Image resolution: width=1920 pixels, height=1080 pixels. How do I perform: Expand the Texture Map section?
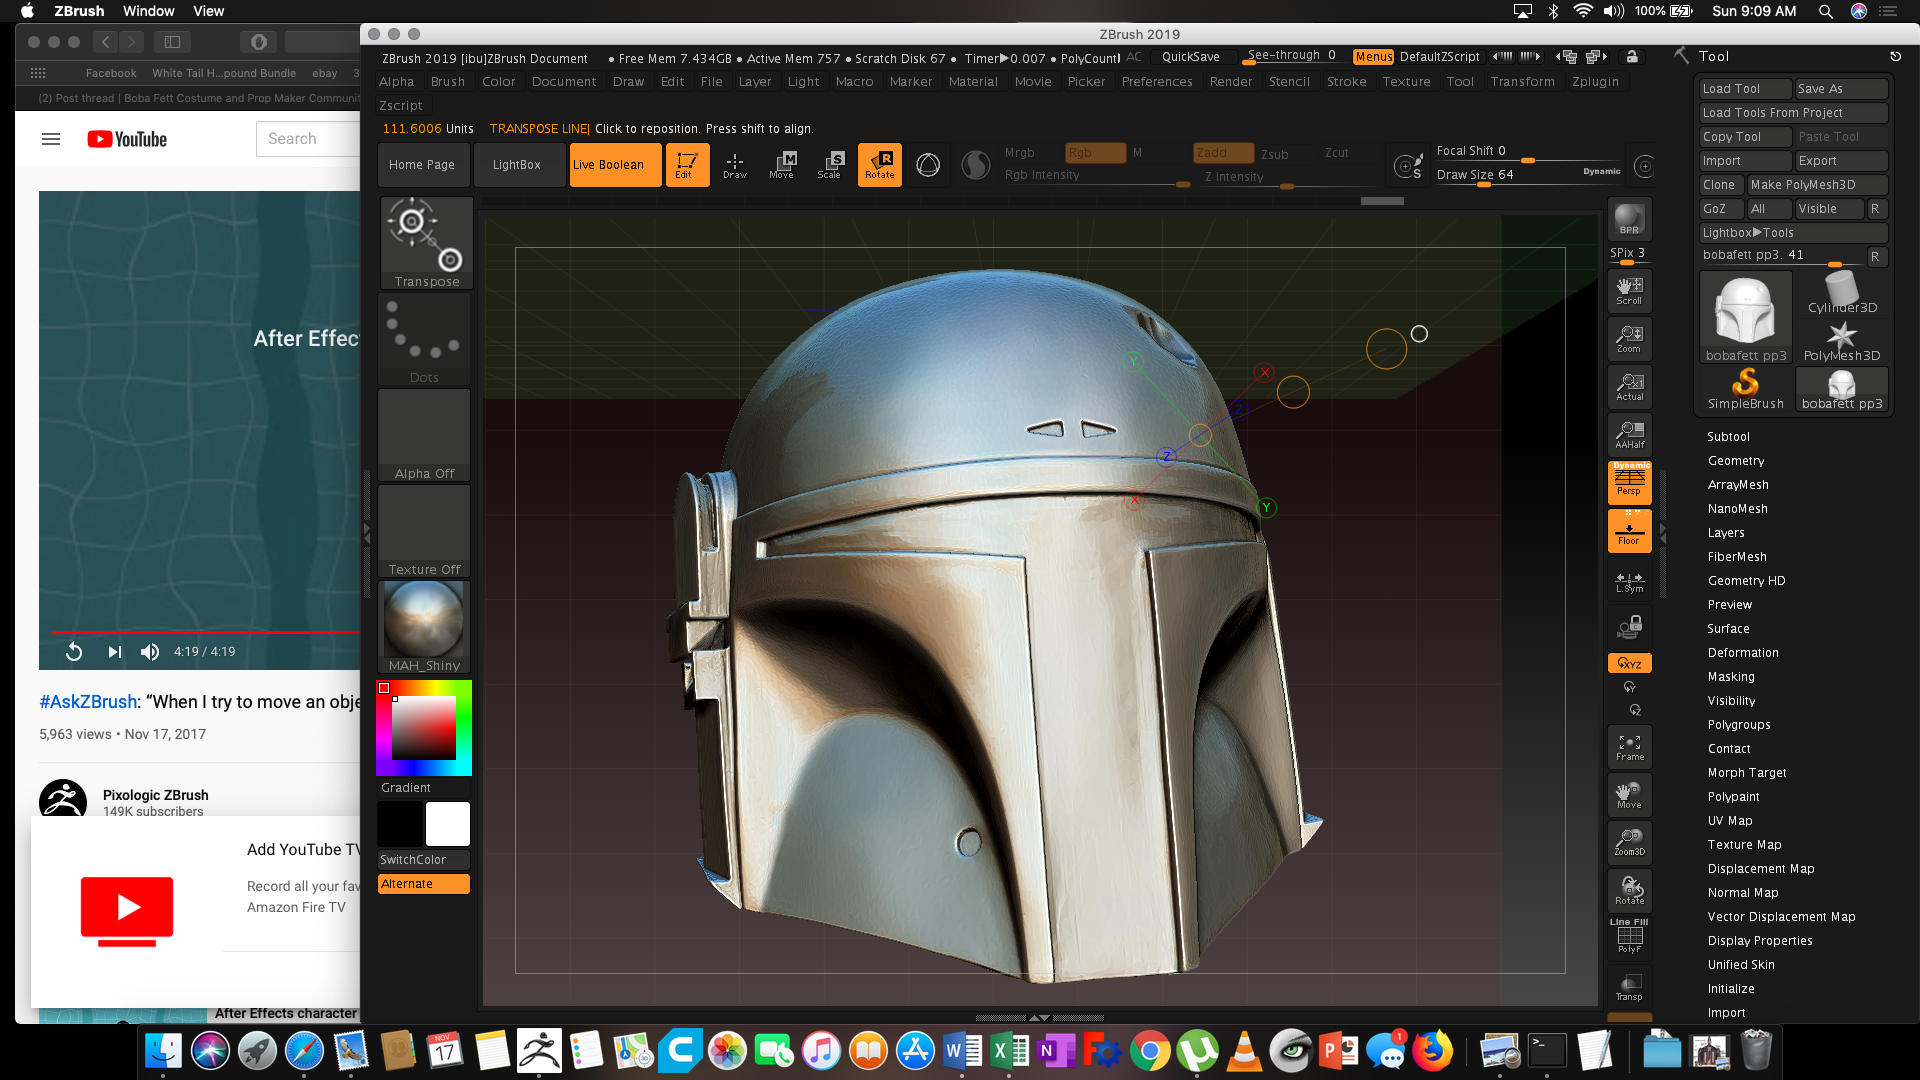pyautogui.click(x=1744, y=845)
